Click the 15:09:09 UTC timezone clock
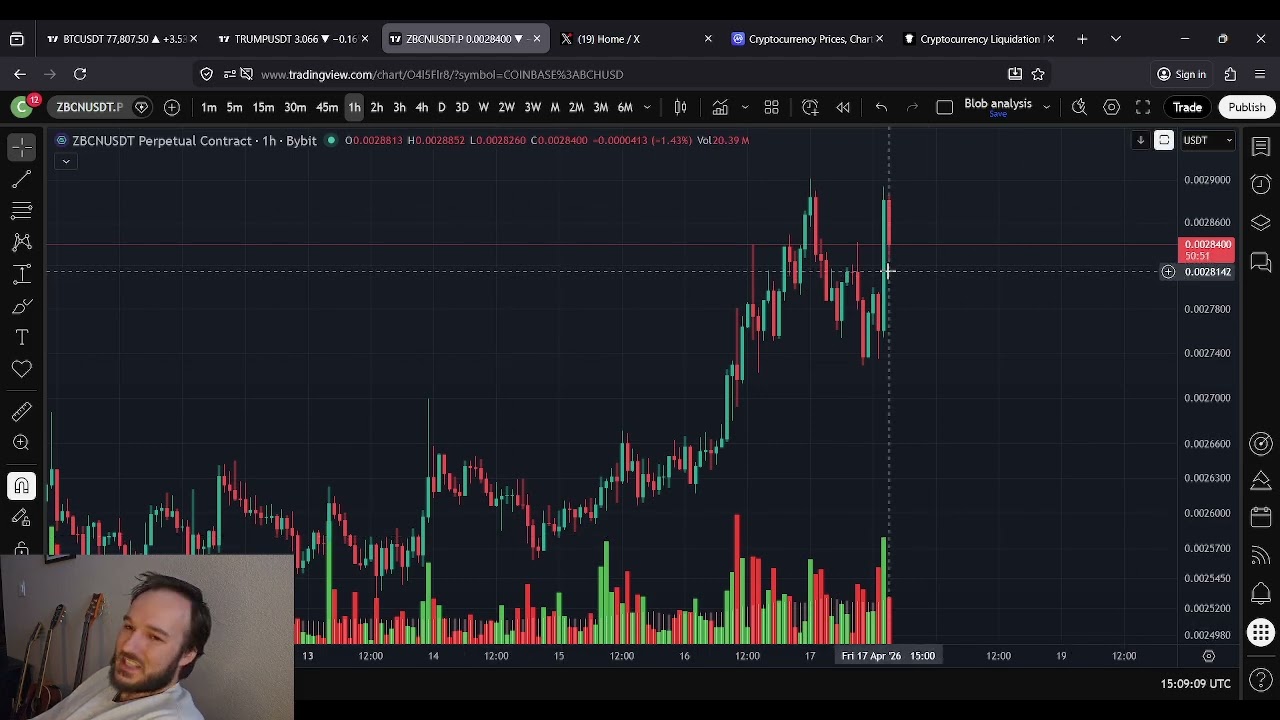The width and height of the screenshot is (1280, 720). pyautogui.click(x=1195, y=684)
